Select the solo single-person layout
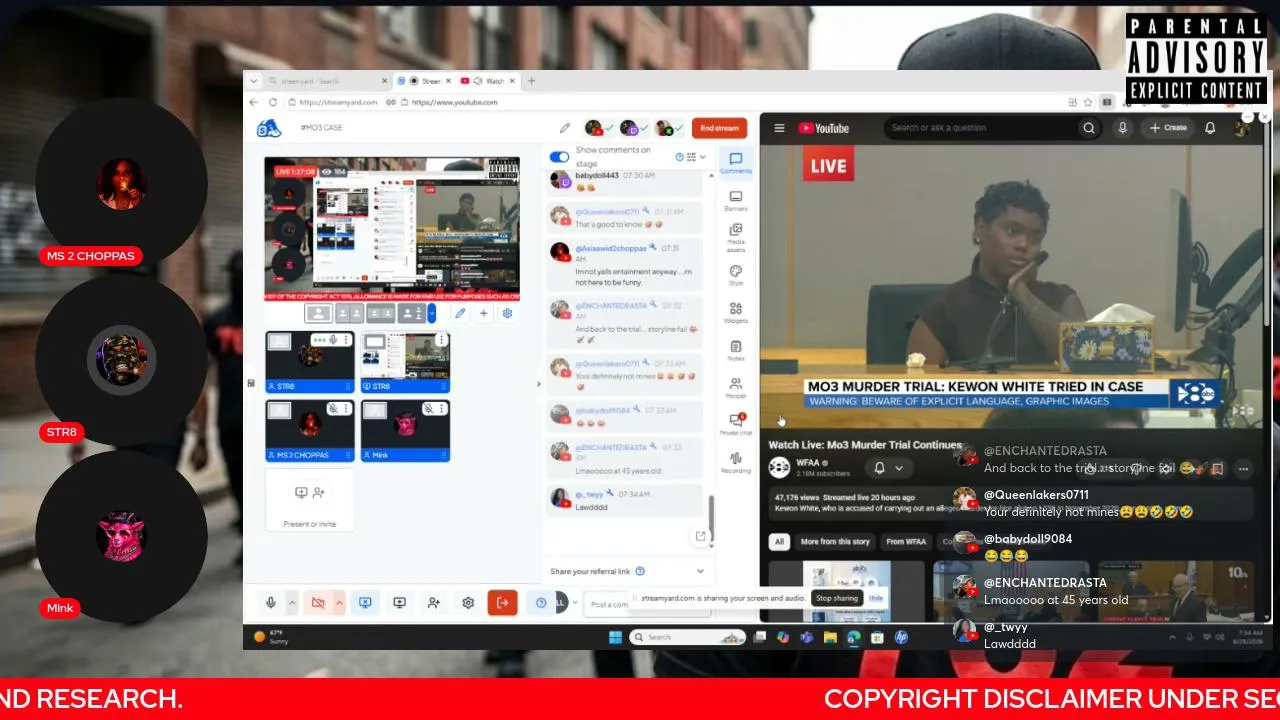This screenshot has width=1280, height=720. [318, 313]
